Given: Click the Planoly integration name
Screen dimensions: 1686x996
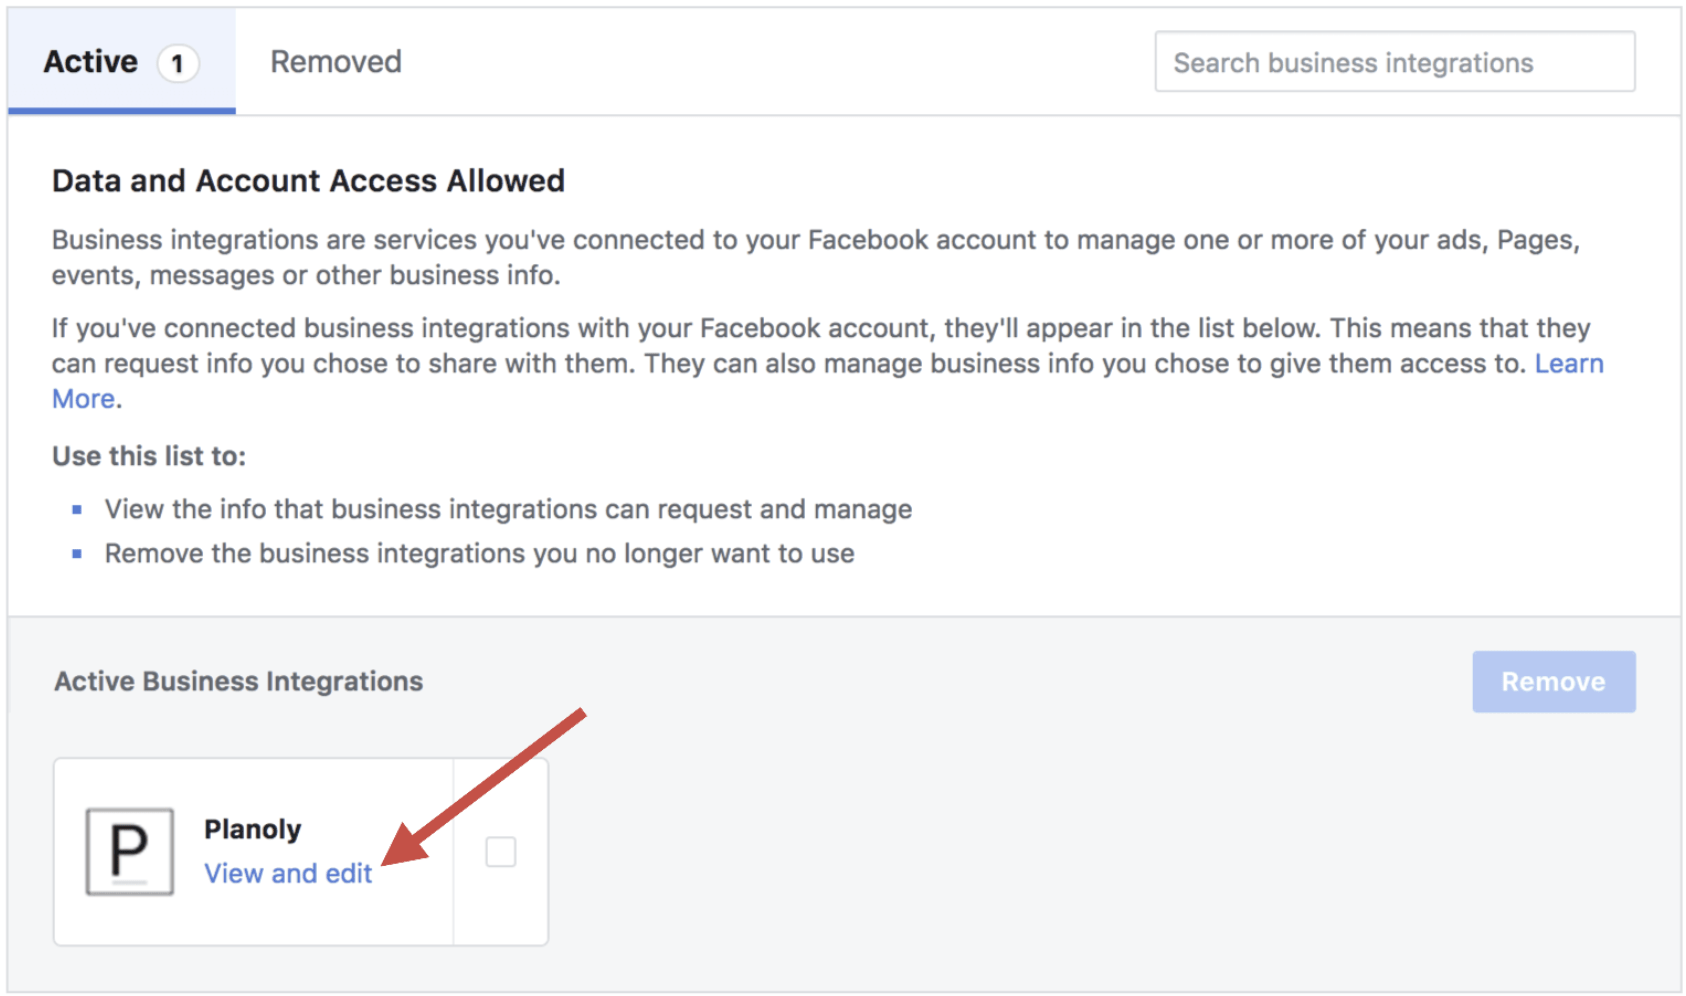Looking at the screenshot, I should (x=252, y=829).
